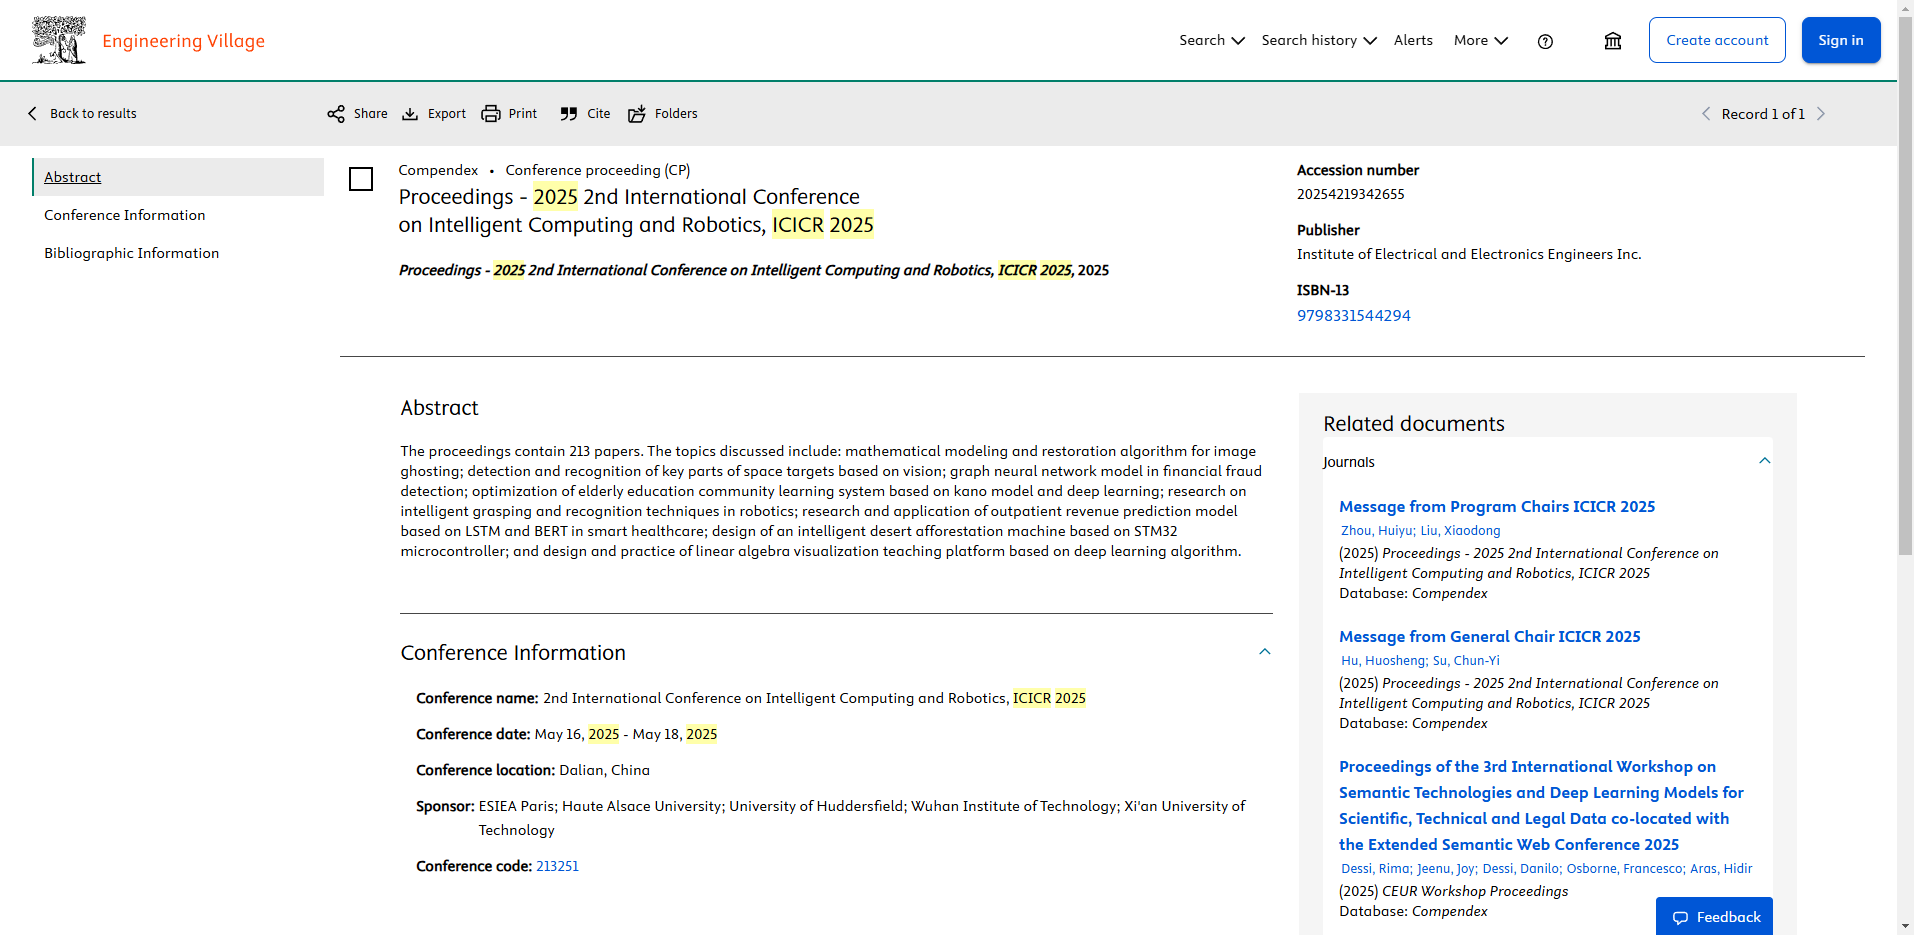Open Alerts in the top navigation
Image resolution: width=1914 pixels, height=935 pixels.
(x=1413, y=41)
